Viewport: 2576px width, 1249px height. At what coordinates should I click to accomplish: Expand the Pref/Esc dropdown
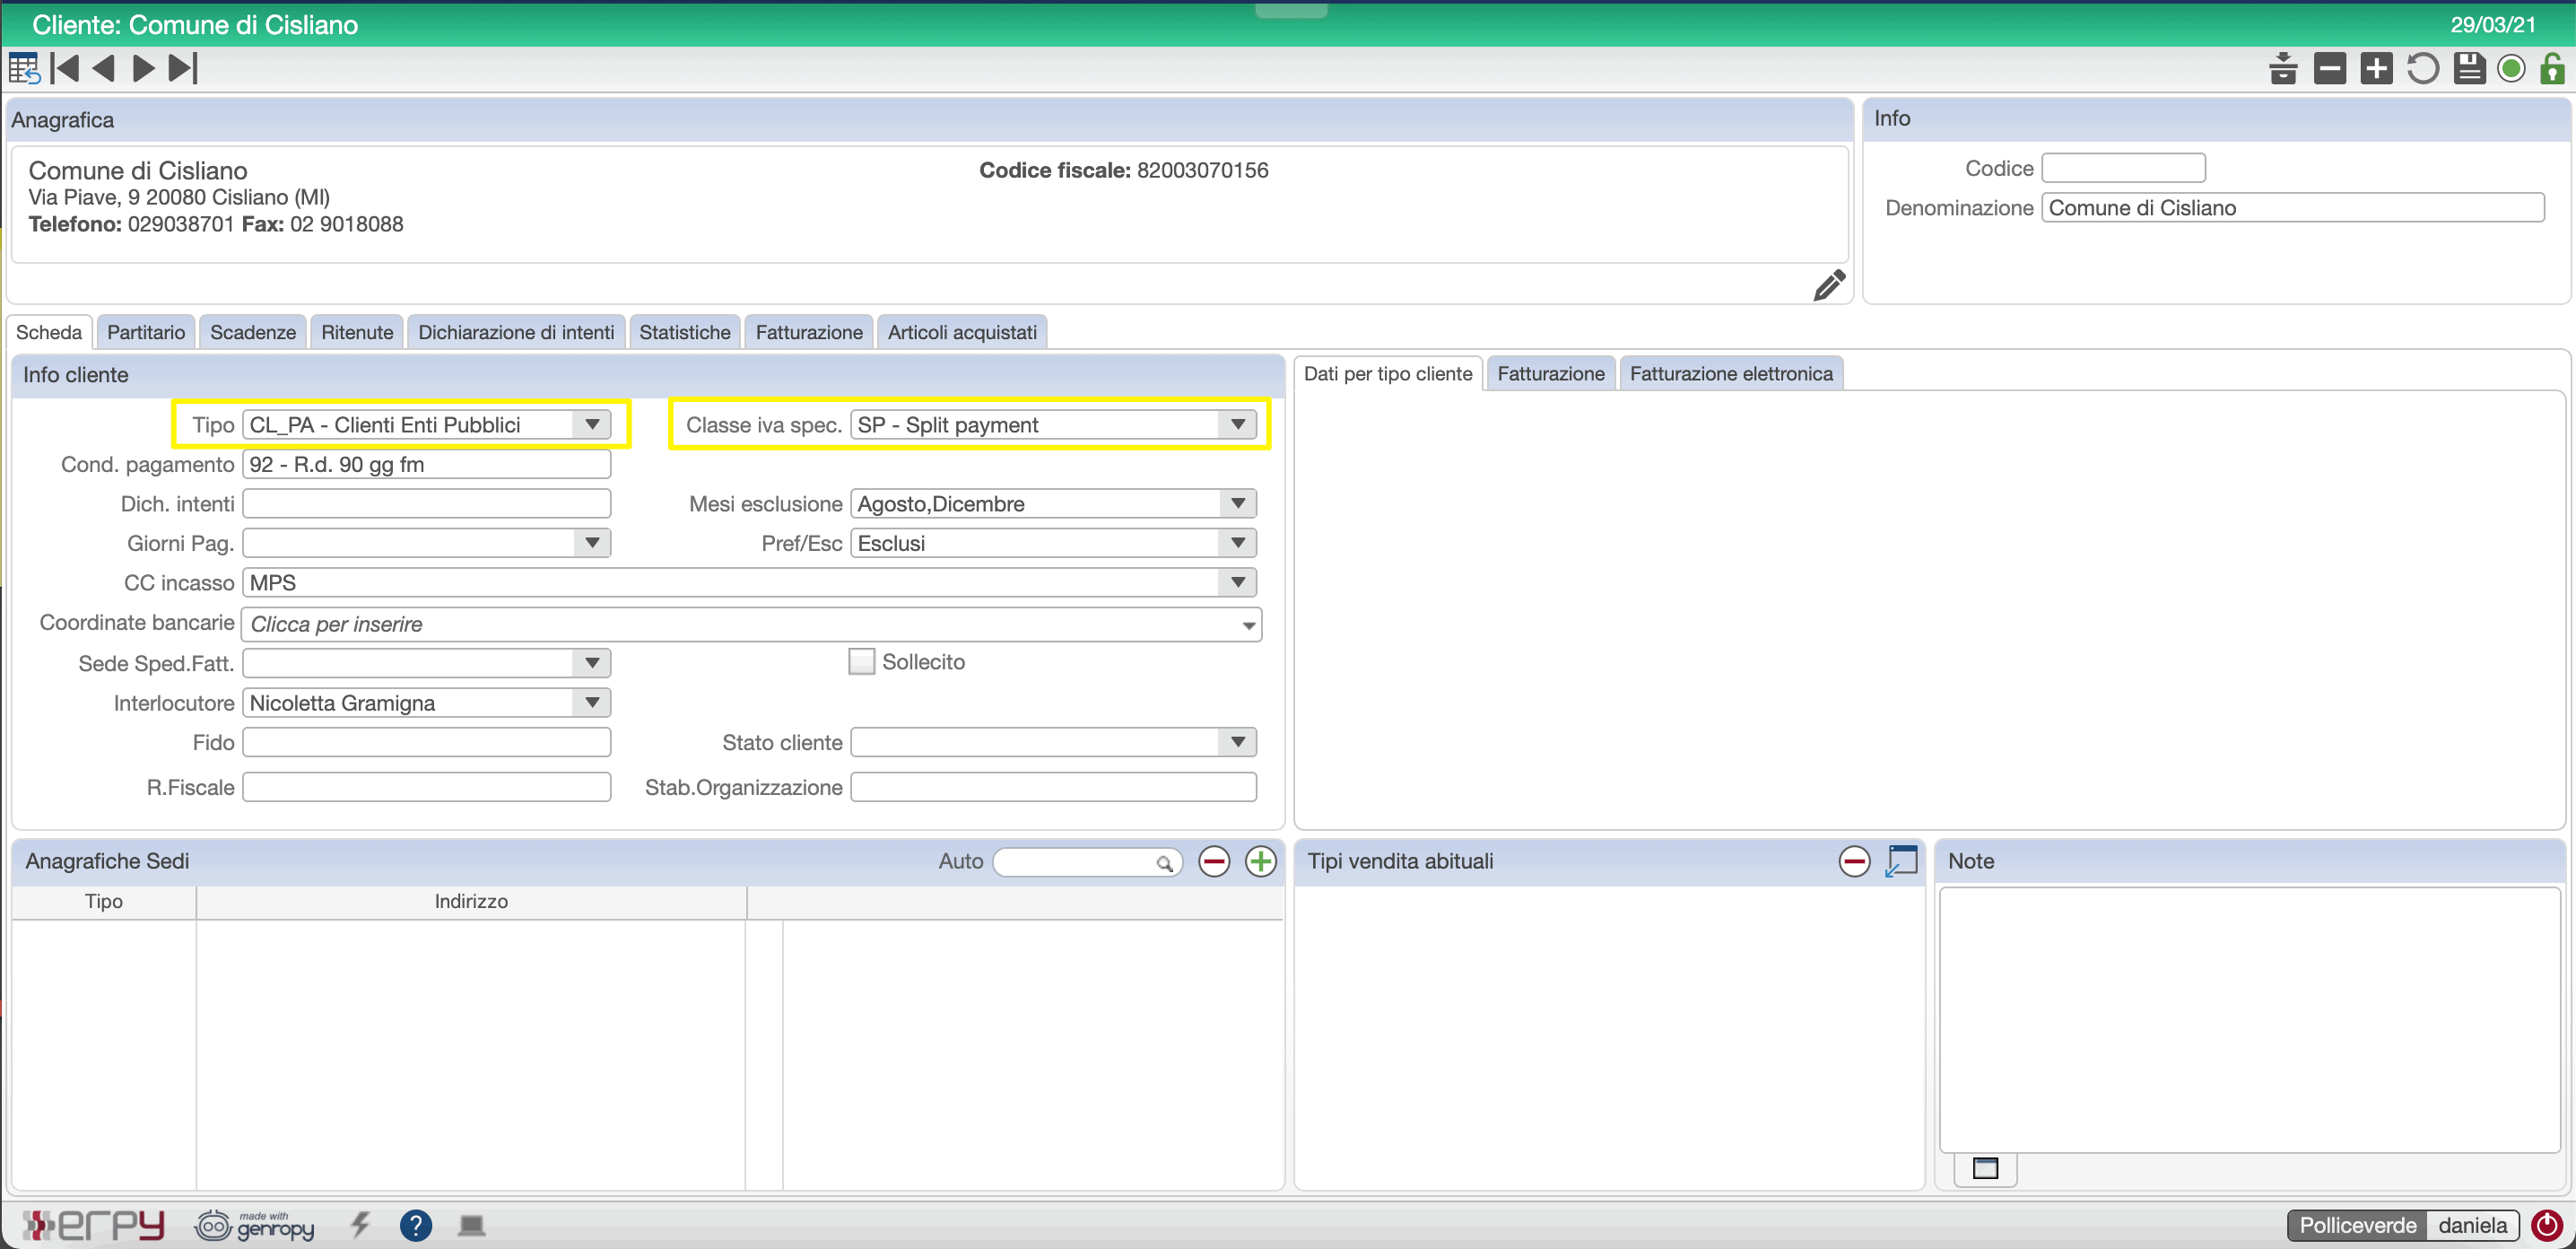click(1238, 543)
